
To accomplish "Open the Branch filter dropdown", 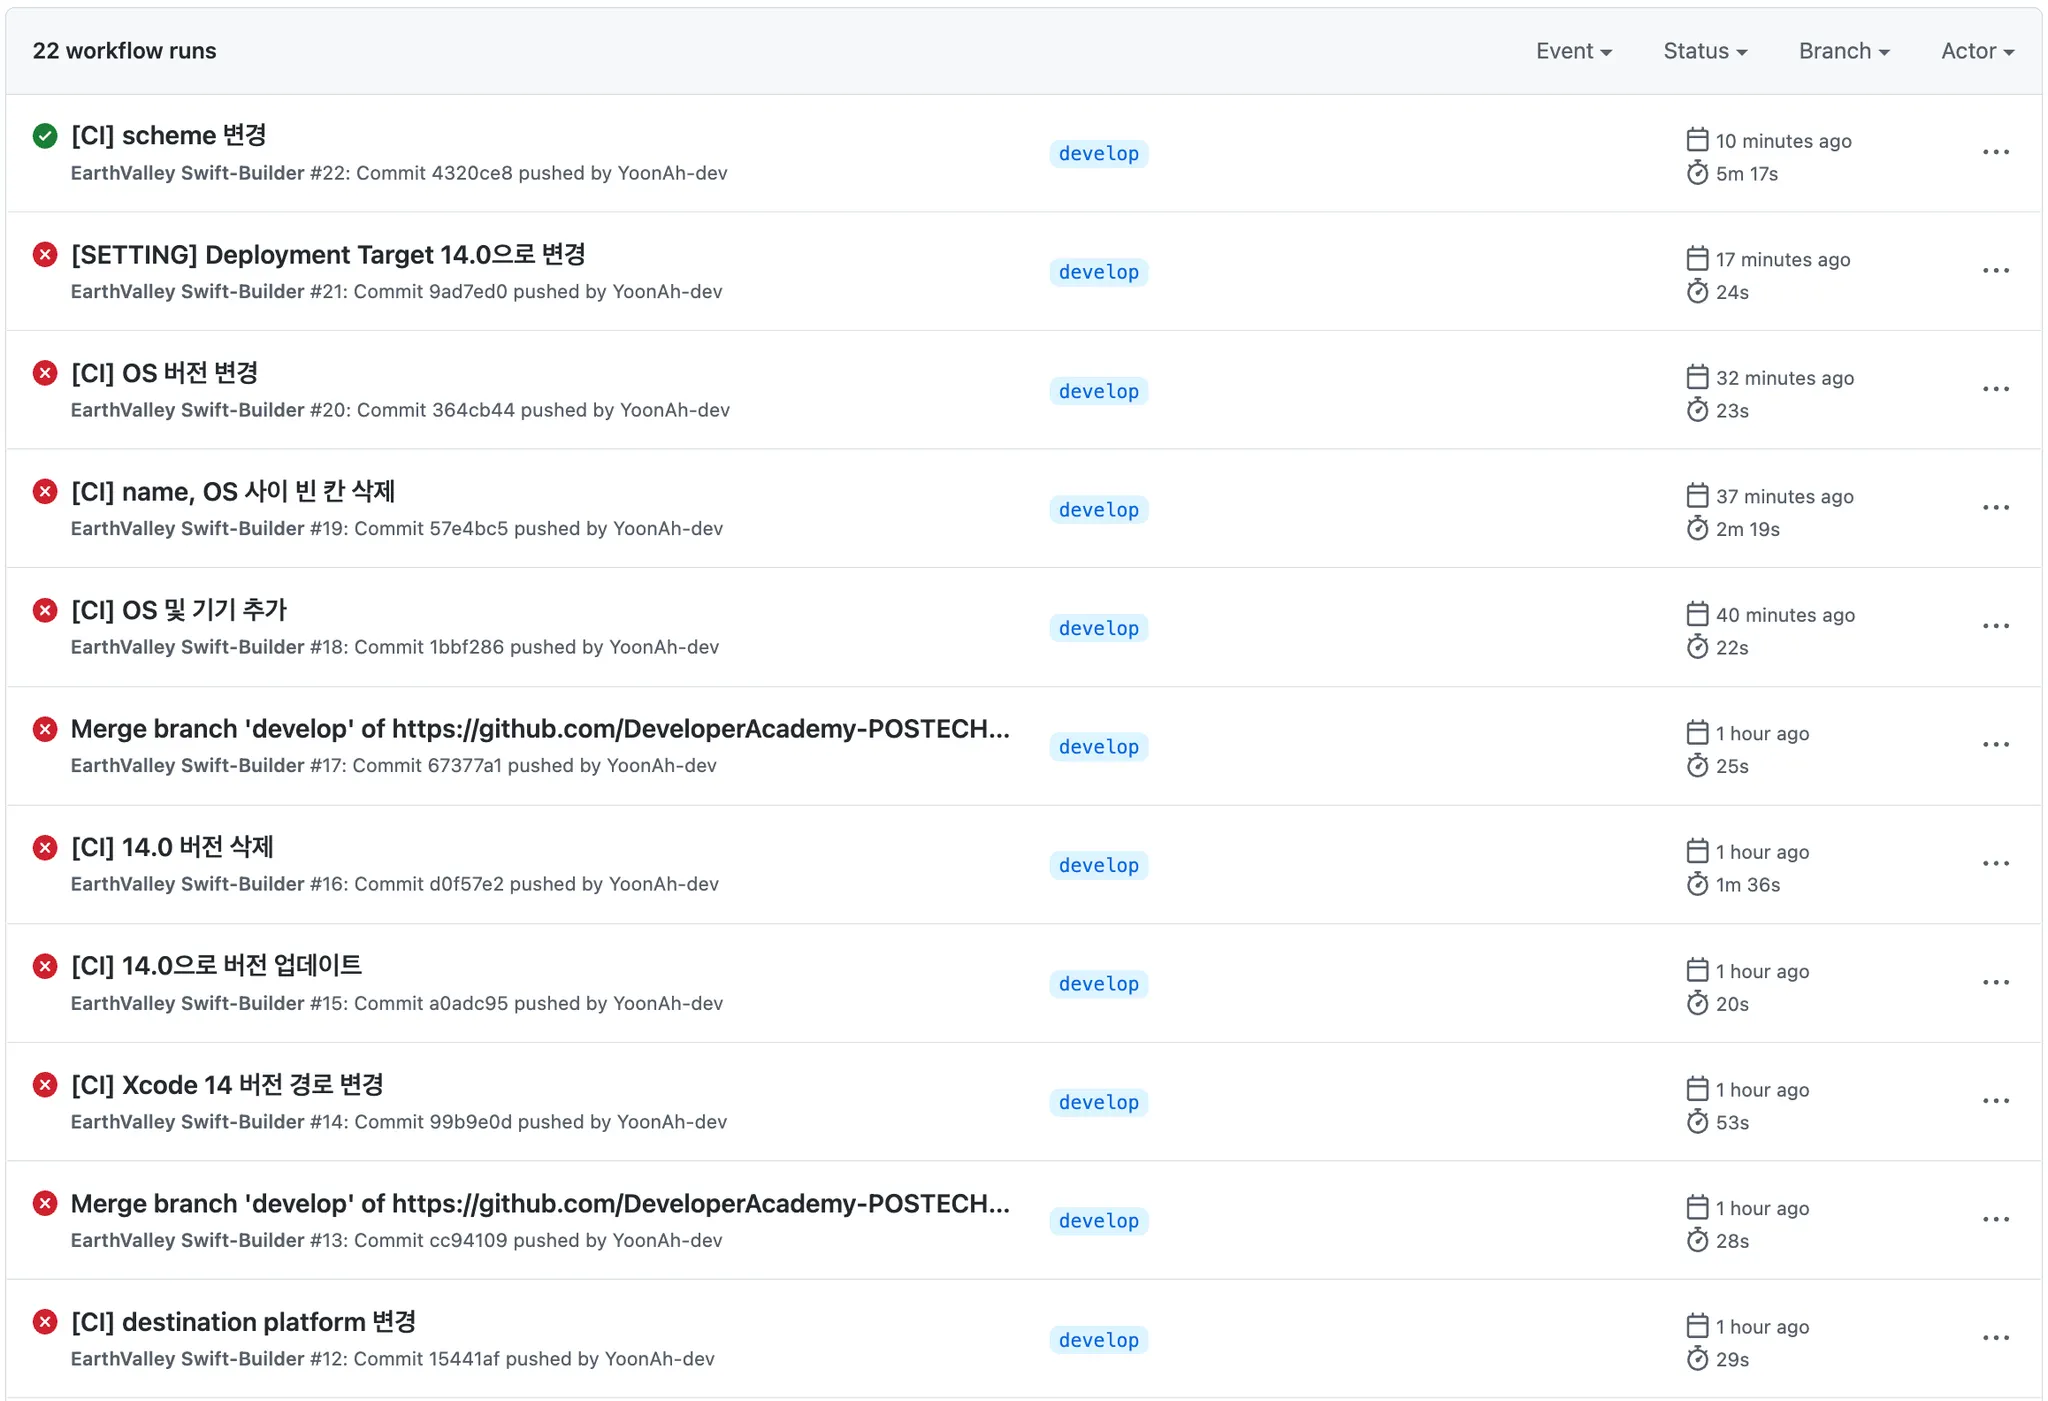I will (1843, 51).
